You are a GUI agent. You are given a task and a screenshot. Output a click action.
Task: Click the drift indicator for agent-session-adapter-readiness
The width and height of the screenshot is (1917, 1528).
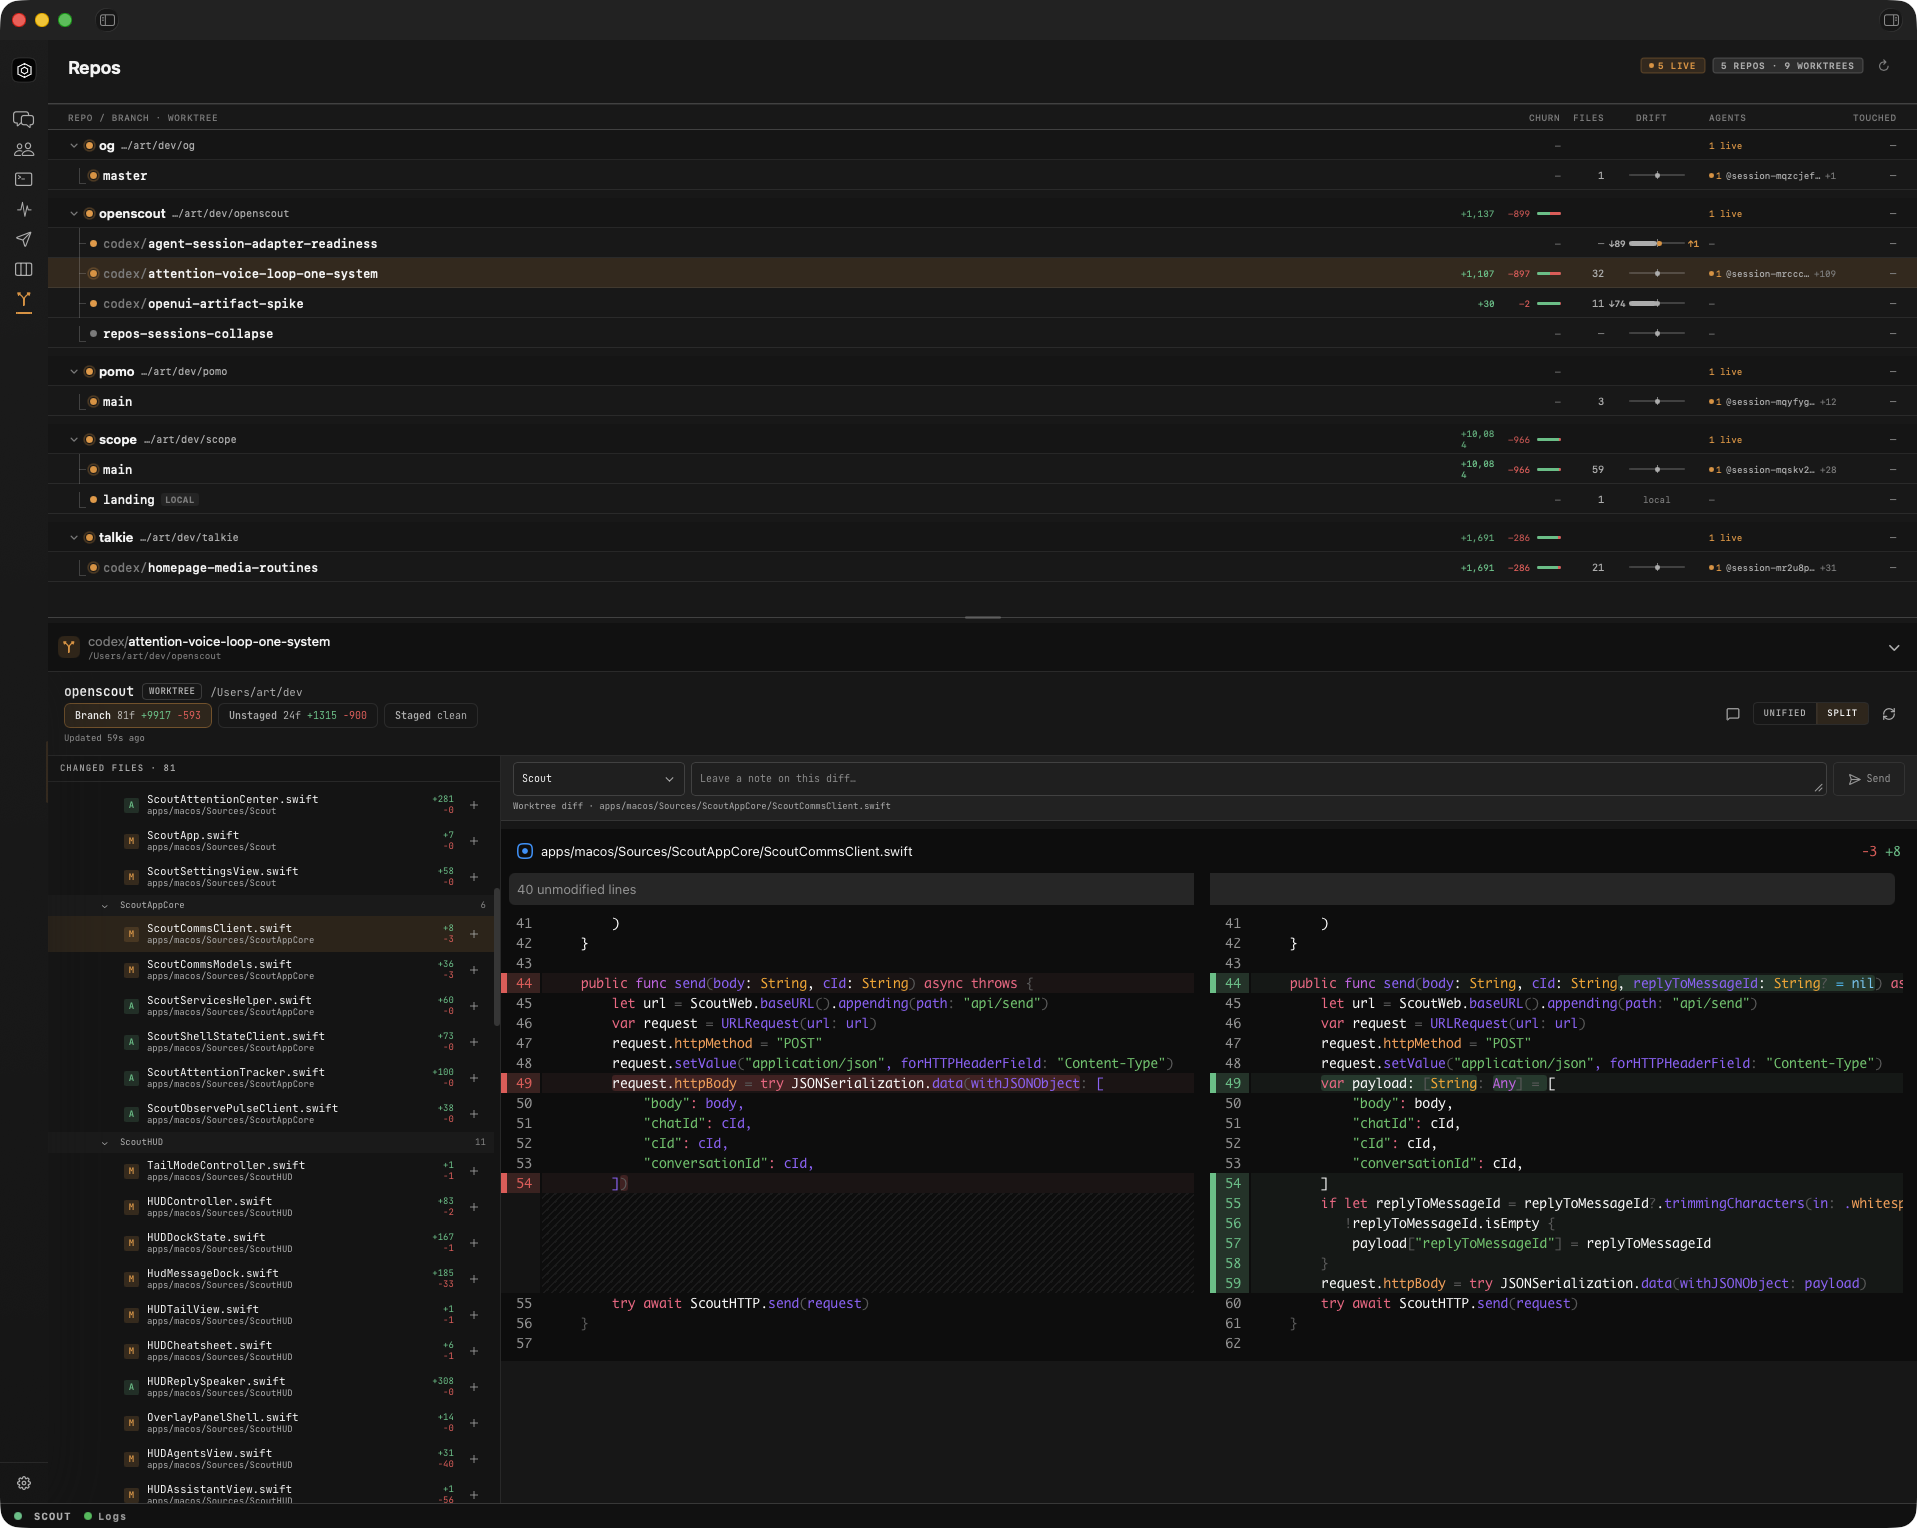point(1654,244)
